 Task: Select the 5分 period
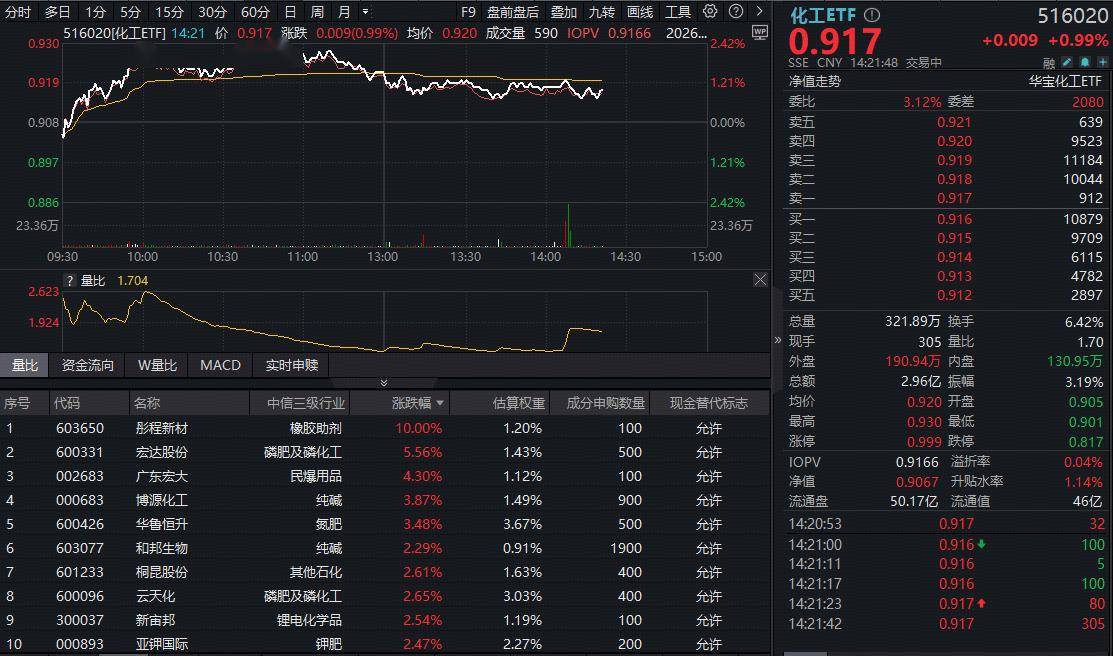131,12
